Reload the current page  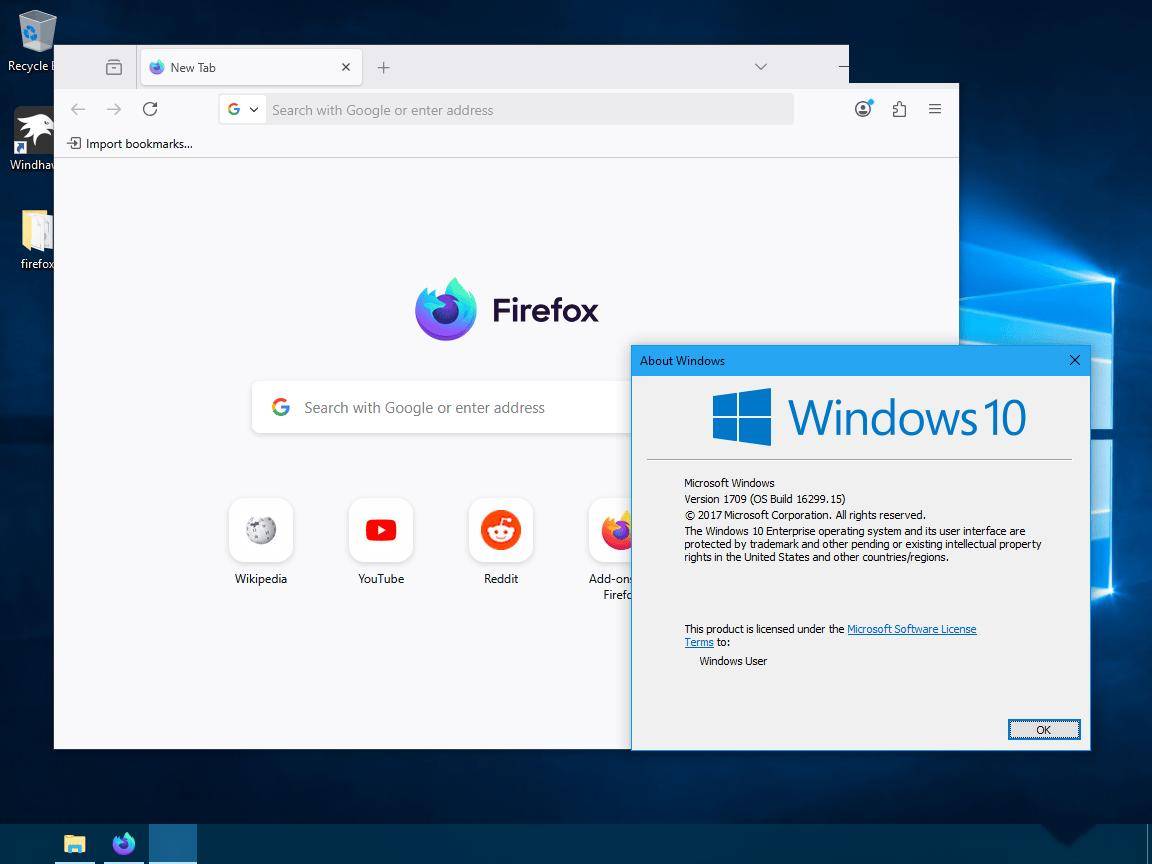click(x=150, y=109)
